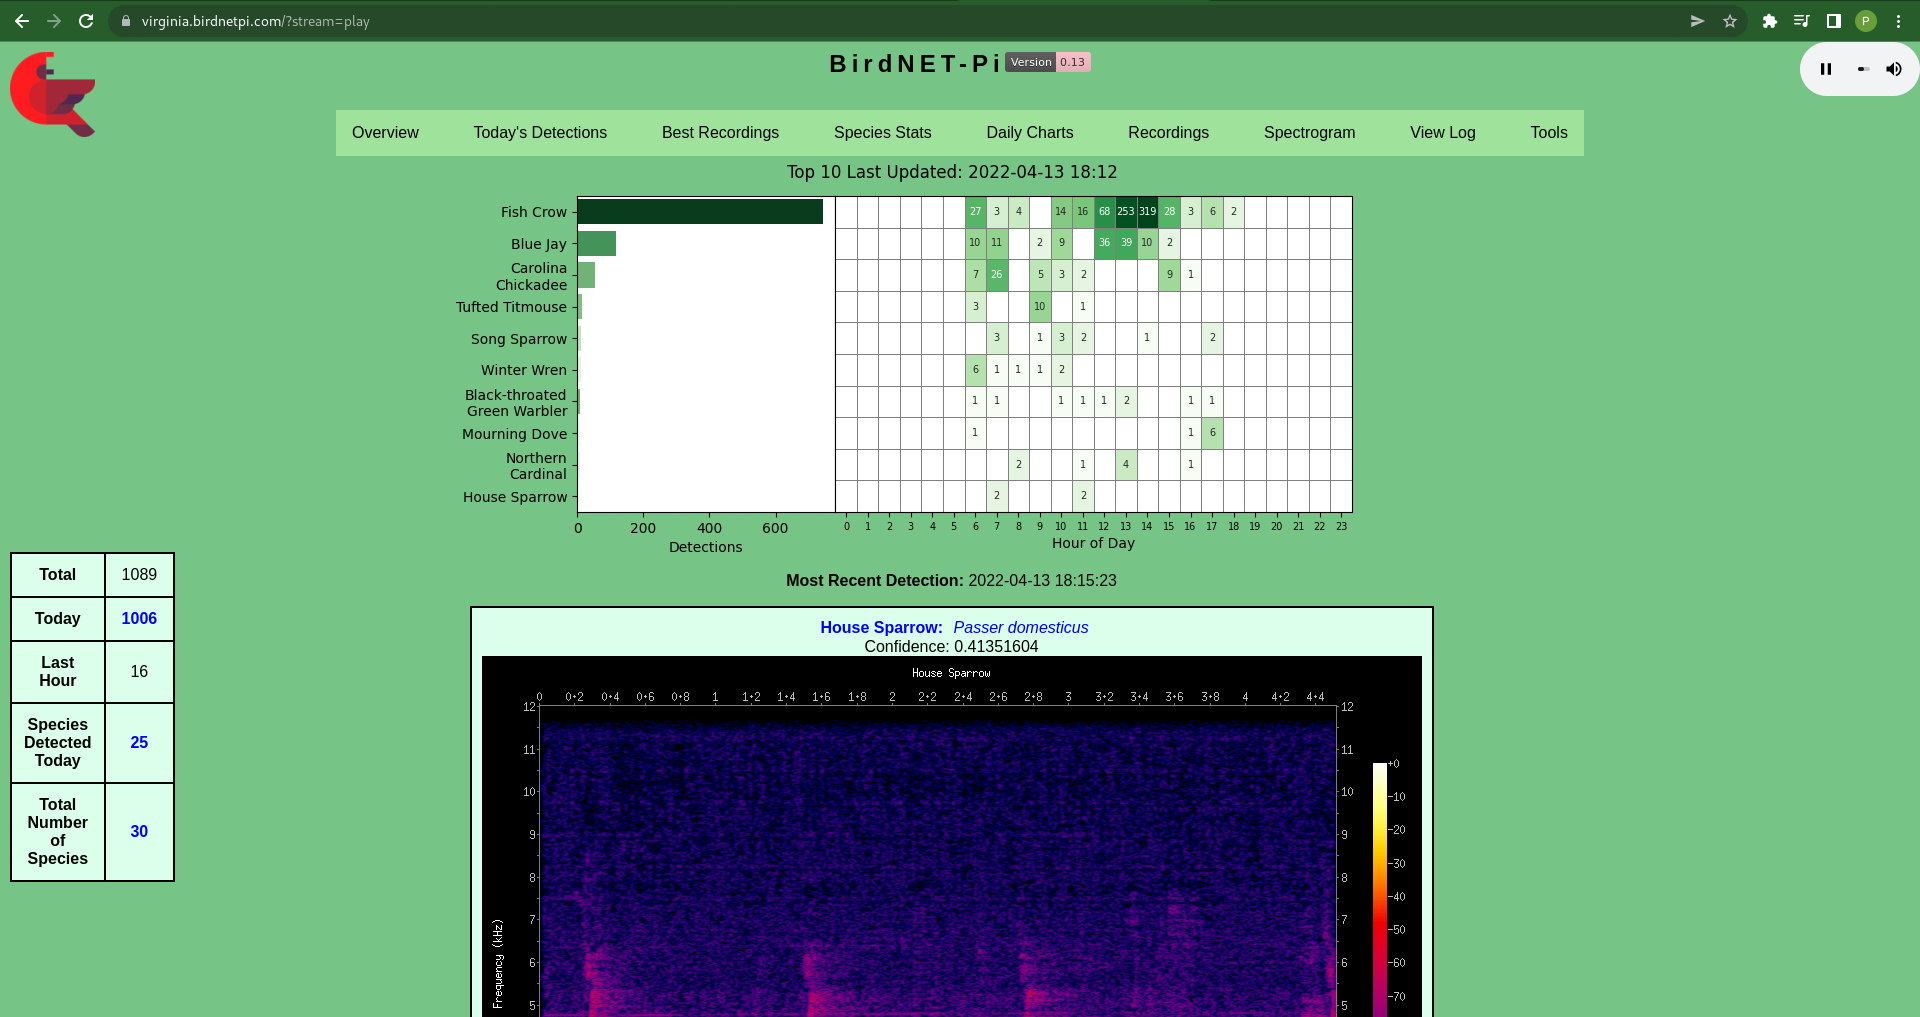Adjust the stream volume slider
Image resolution: width=1920 pixels, height=1017 pixels.
tap(1862, 68)
